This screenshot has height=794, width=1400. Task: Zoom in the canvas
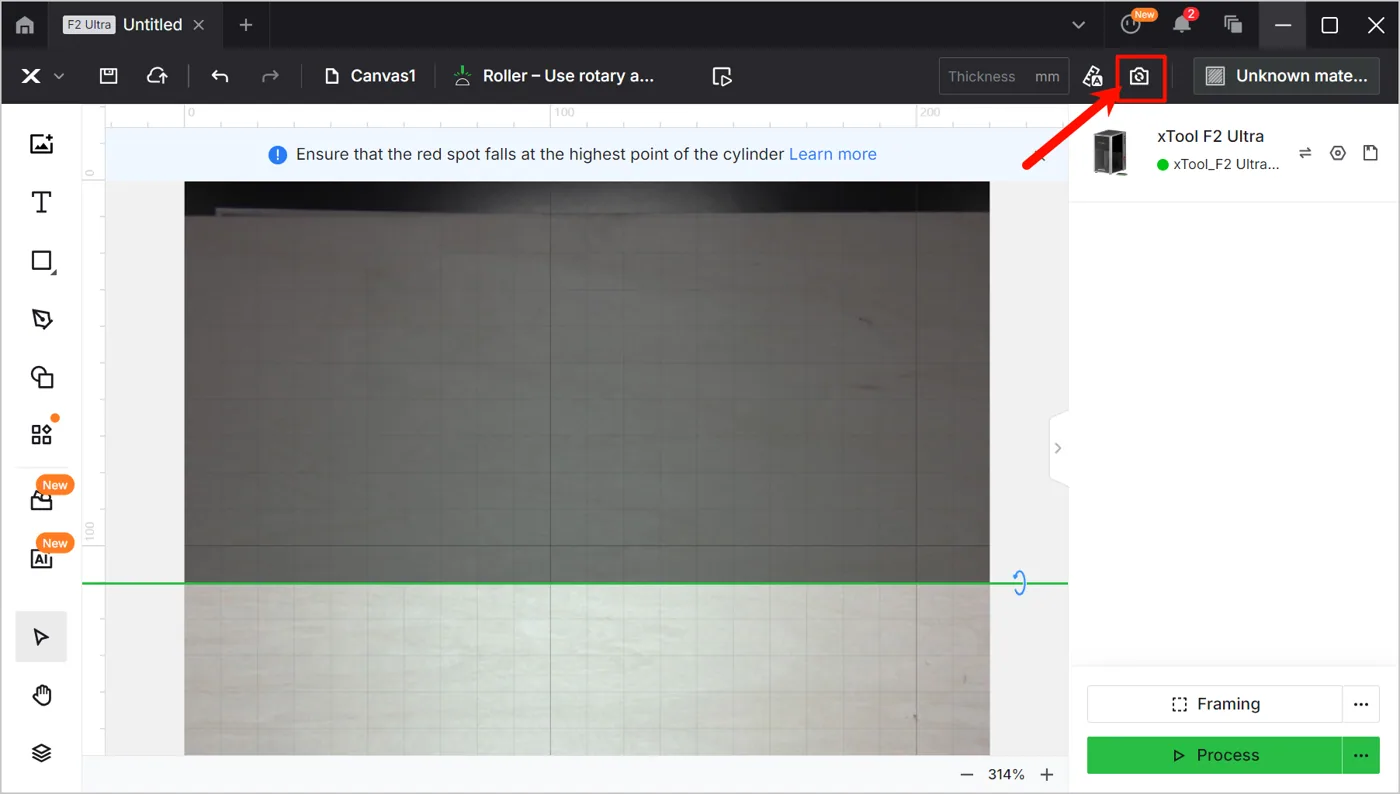(1047, 775)
